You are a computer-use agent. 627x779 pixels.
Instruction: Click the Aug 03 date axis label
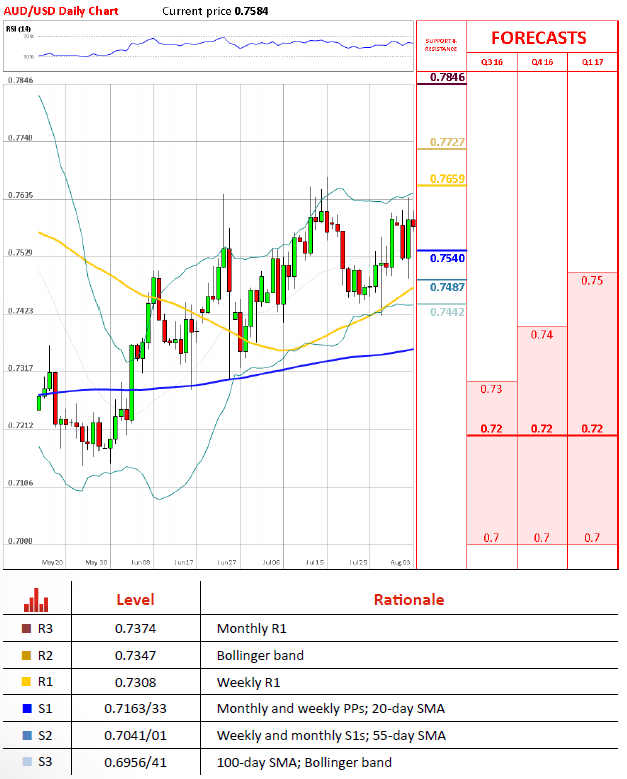point(400,562)
